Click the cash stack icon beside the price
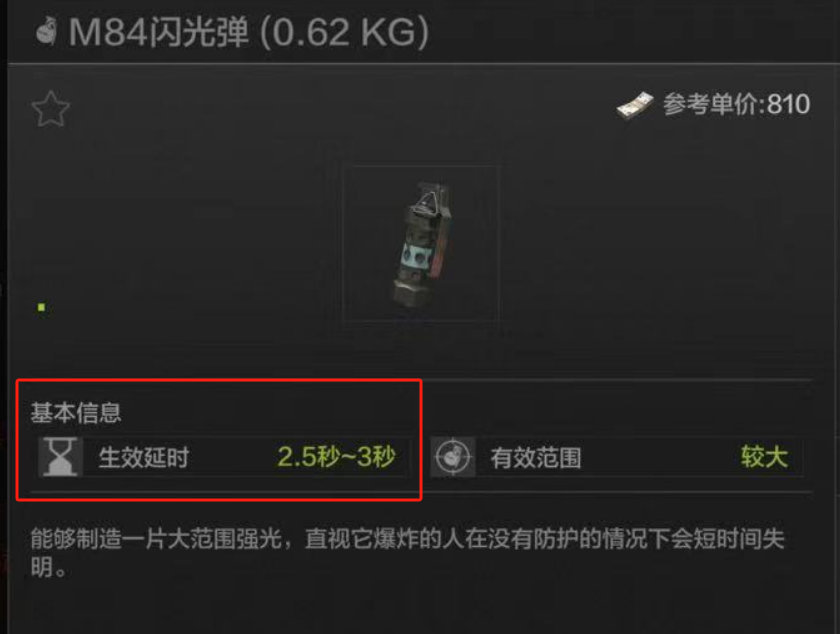Viewport: 840px width, 634px height. [635, 105]
